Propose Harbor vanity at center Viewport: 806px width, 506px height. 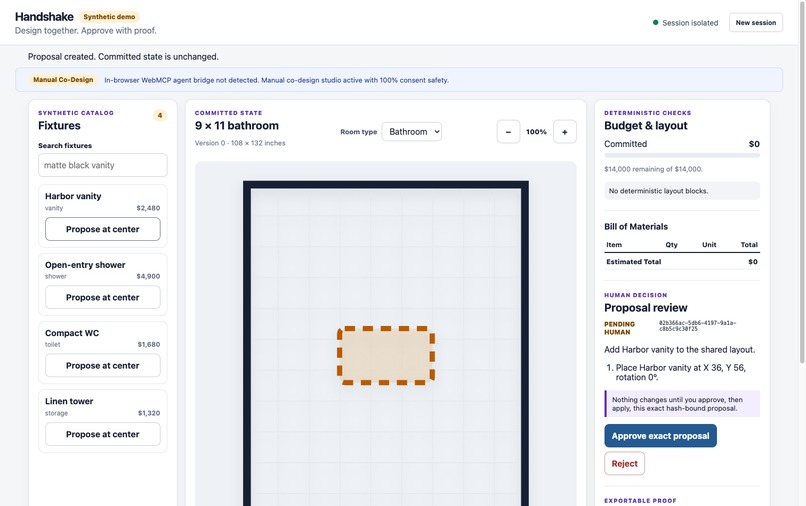[x=103, y=229]
